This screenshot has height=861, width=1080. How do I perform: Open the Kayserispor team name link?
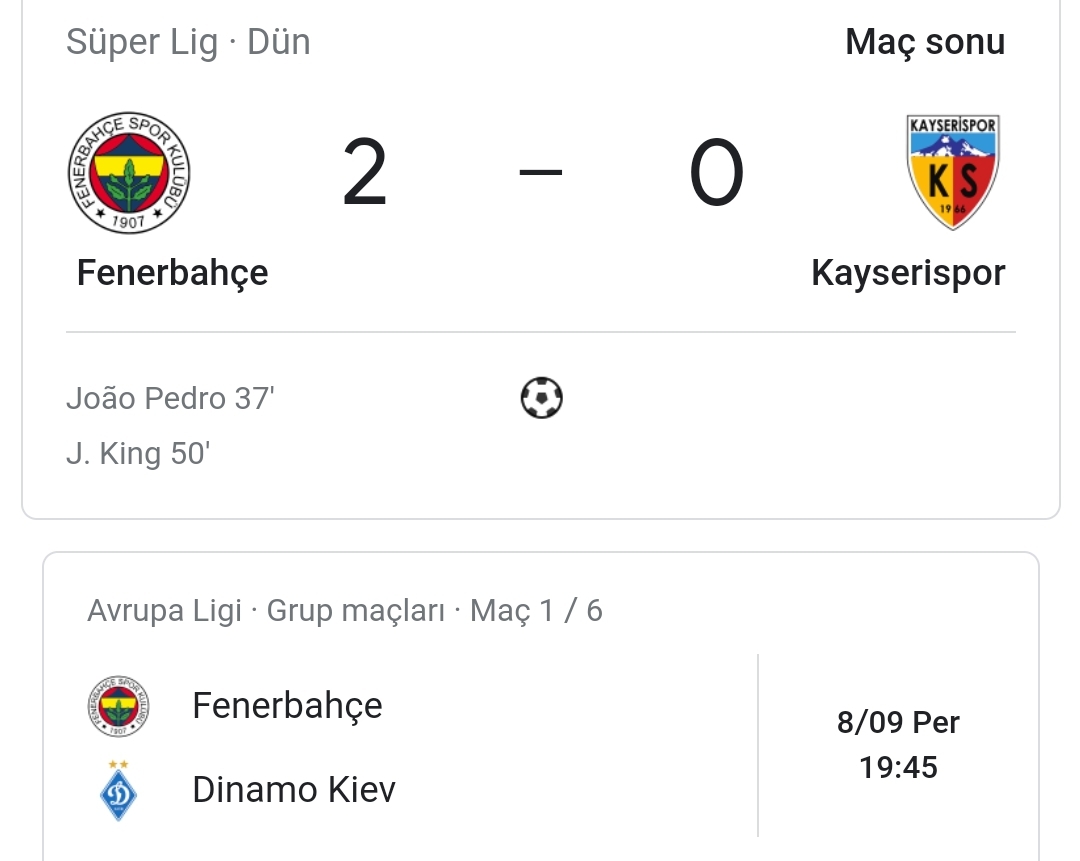pos(908,273)
